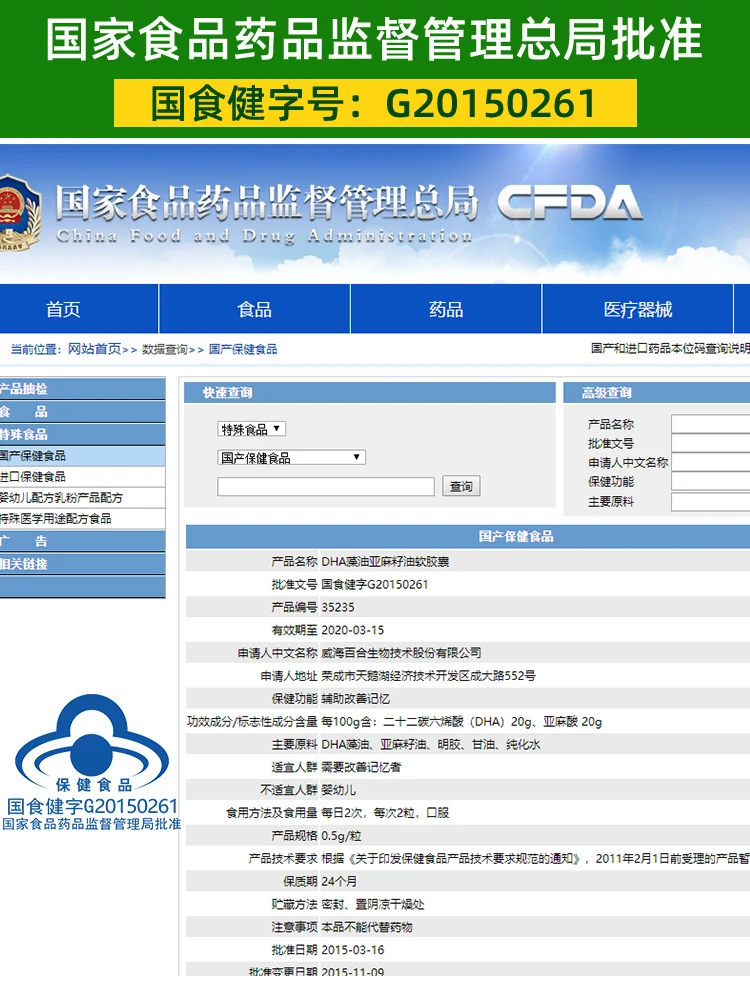Click product name DHA藻油亚麻籽油软胶囊
The width and height of the screenshot is (750, 1000).
pos(385,562)
